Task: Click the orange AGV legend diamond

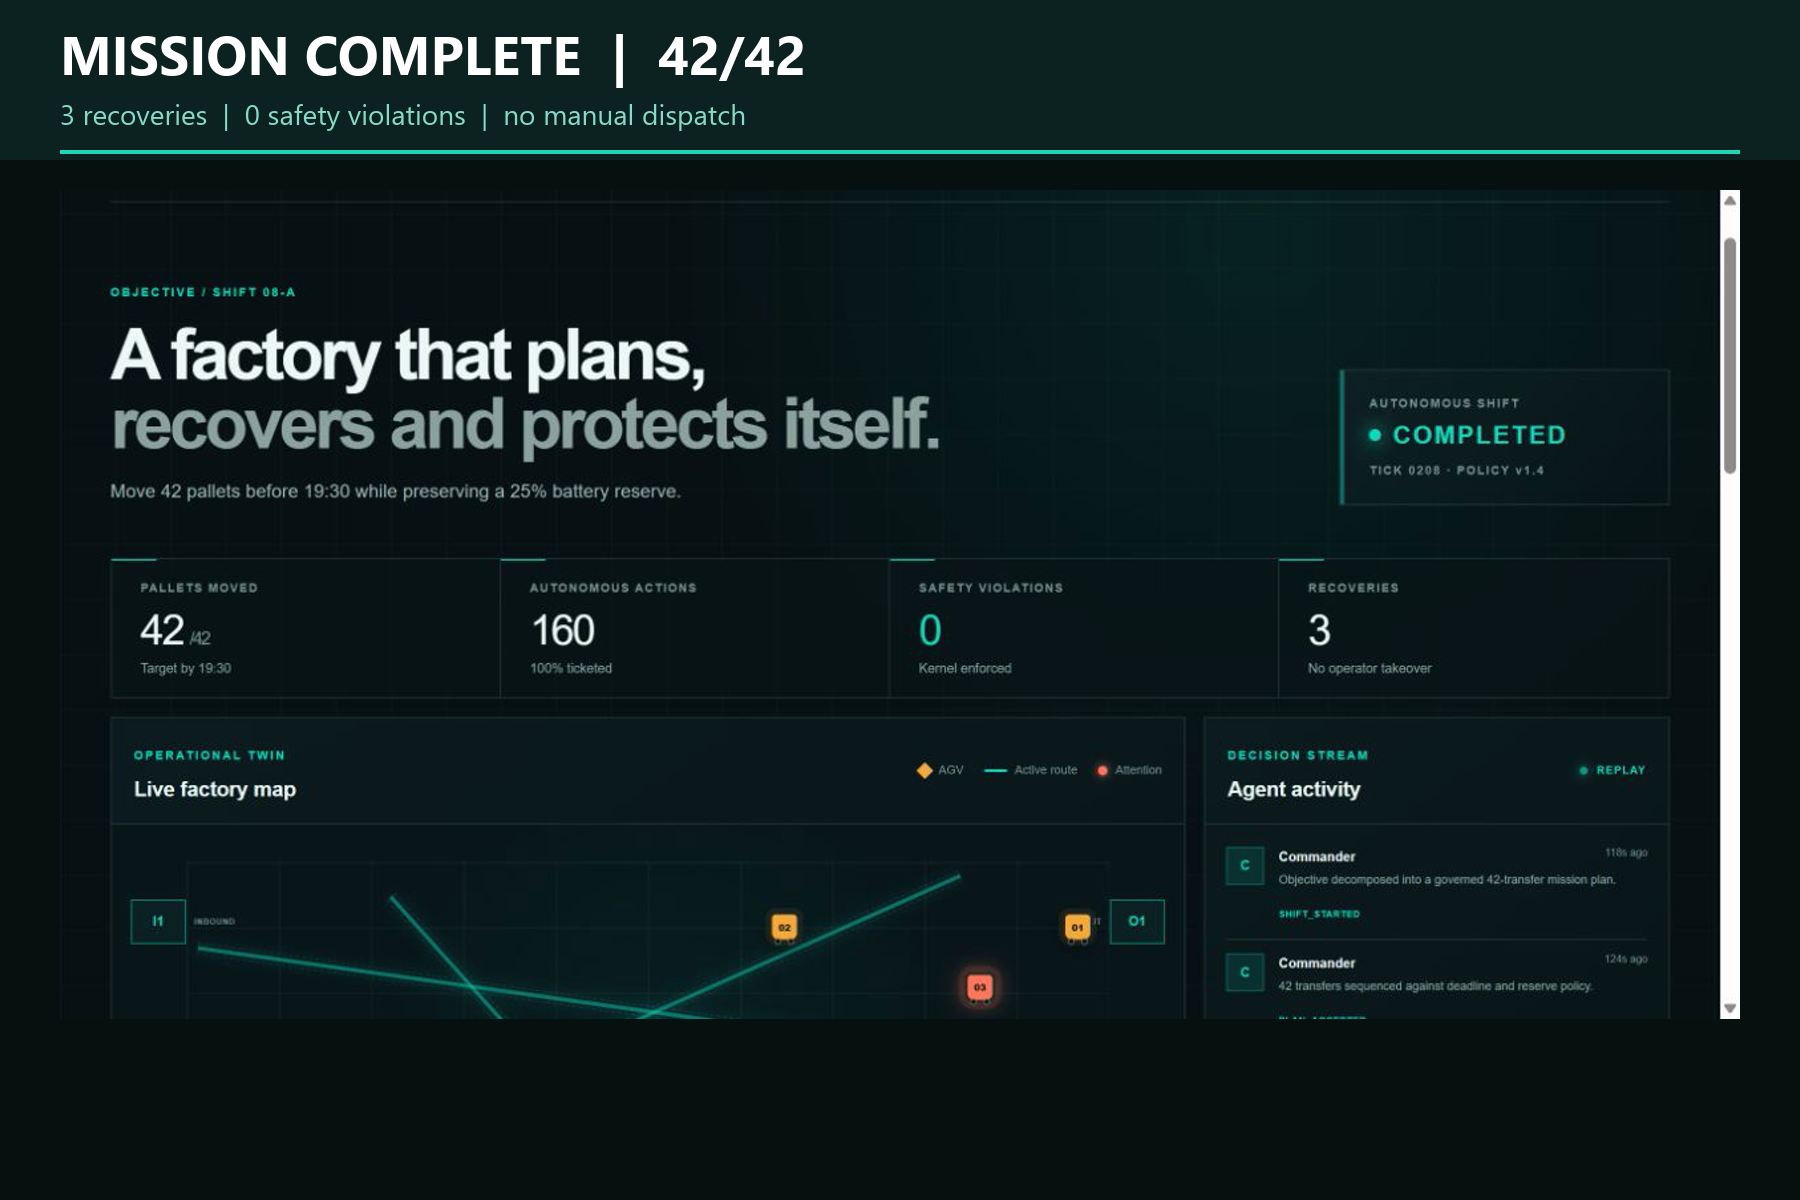Action: (924, 770)
